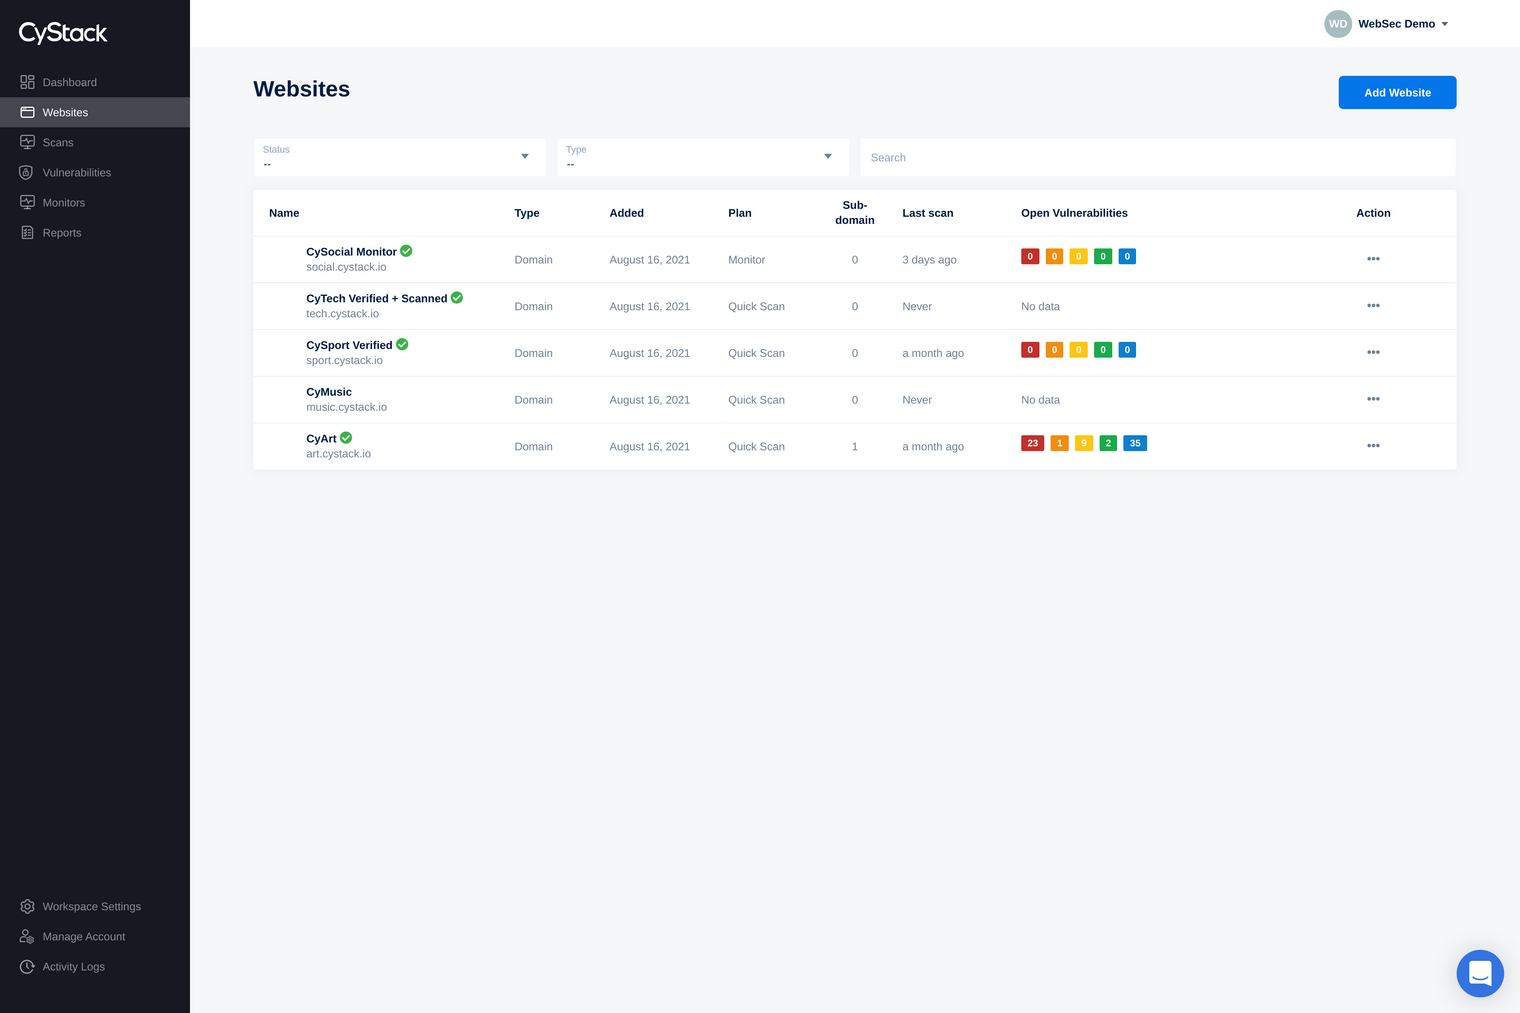Click social.cystack.io domain text

346,267
